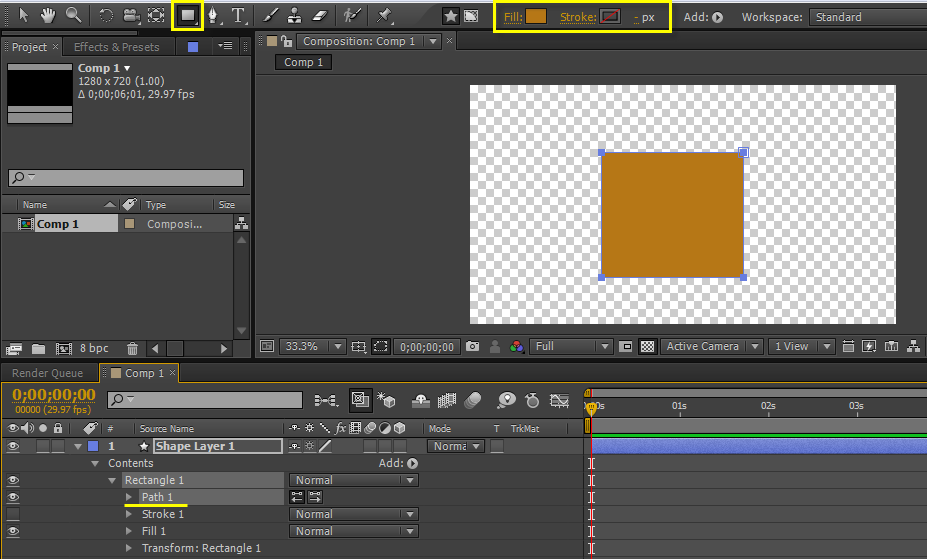Click the Fill options link
The image size is (927, 559).
[512, 17]
